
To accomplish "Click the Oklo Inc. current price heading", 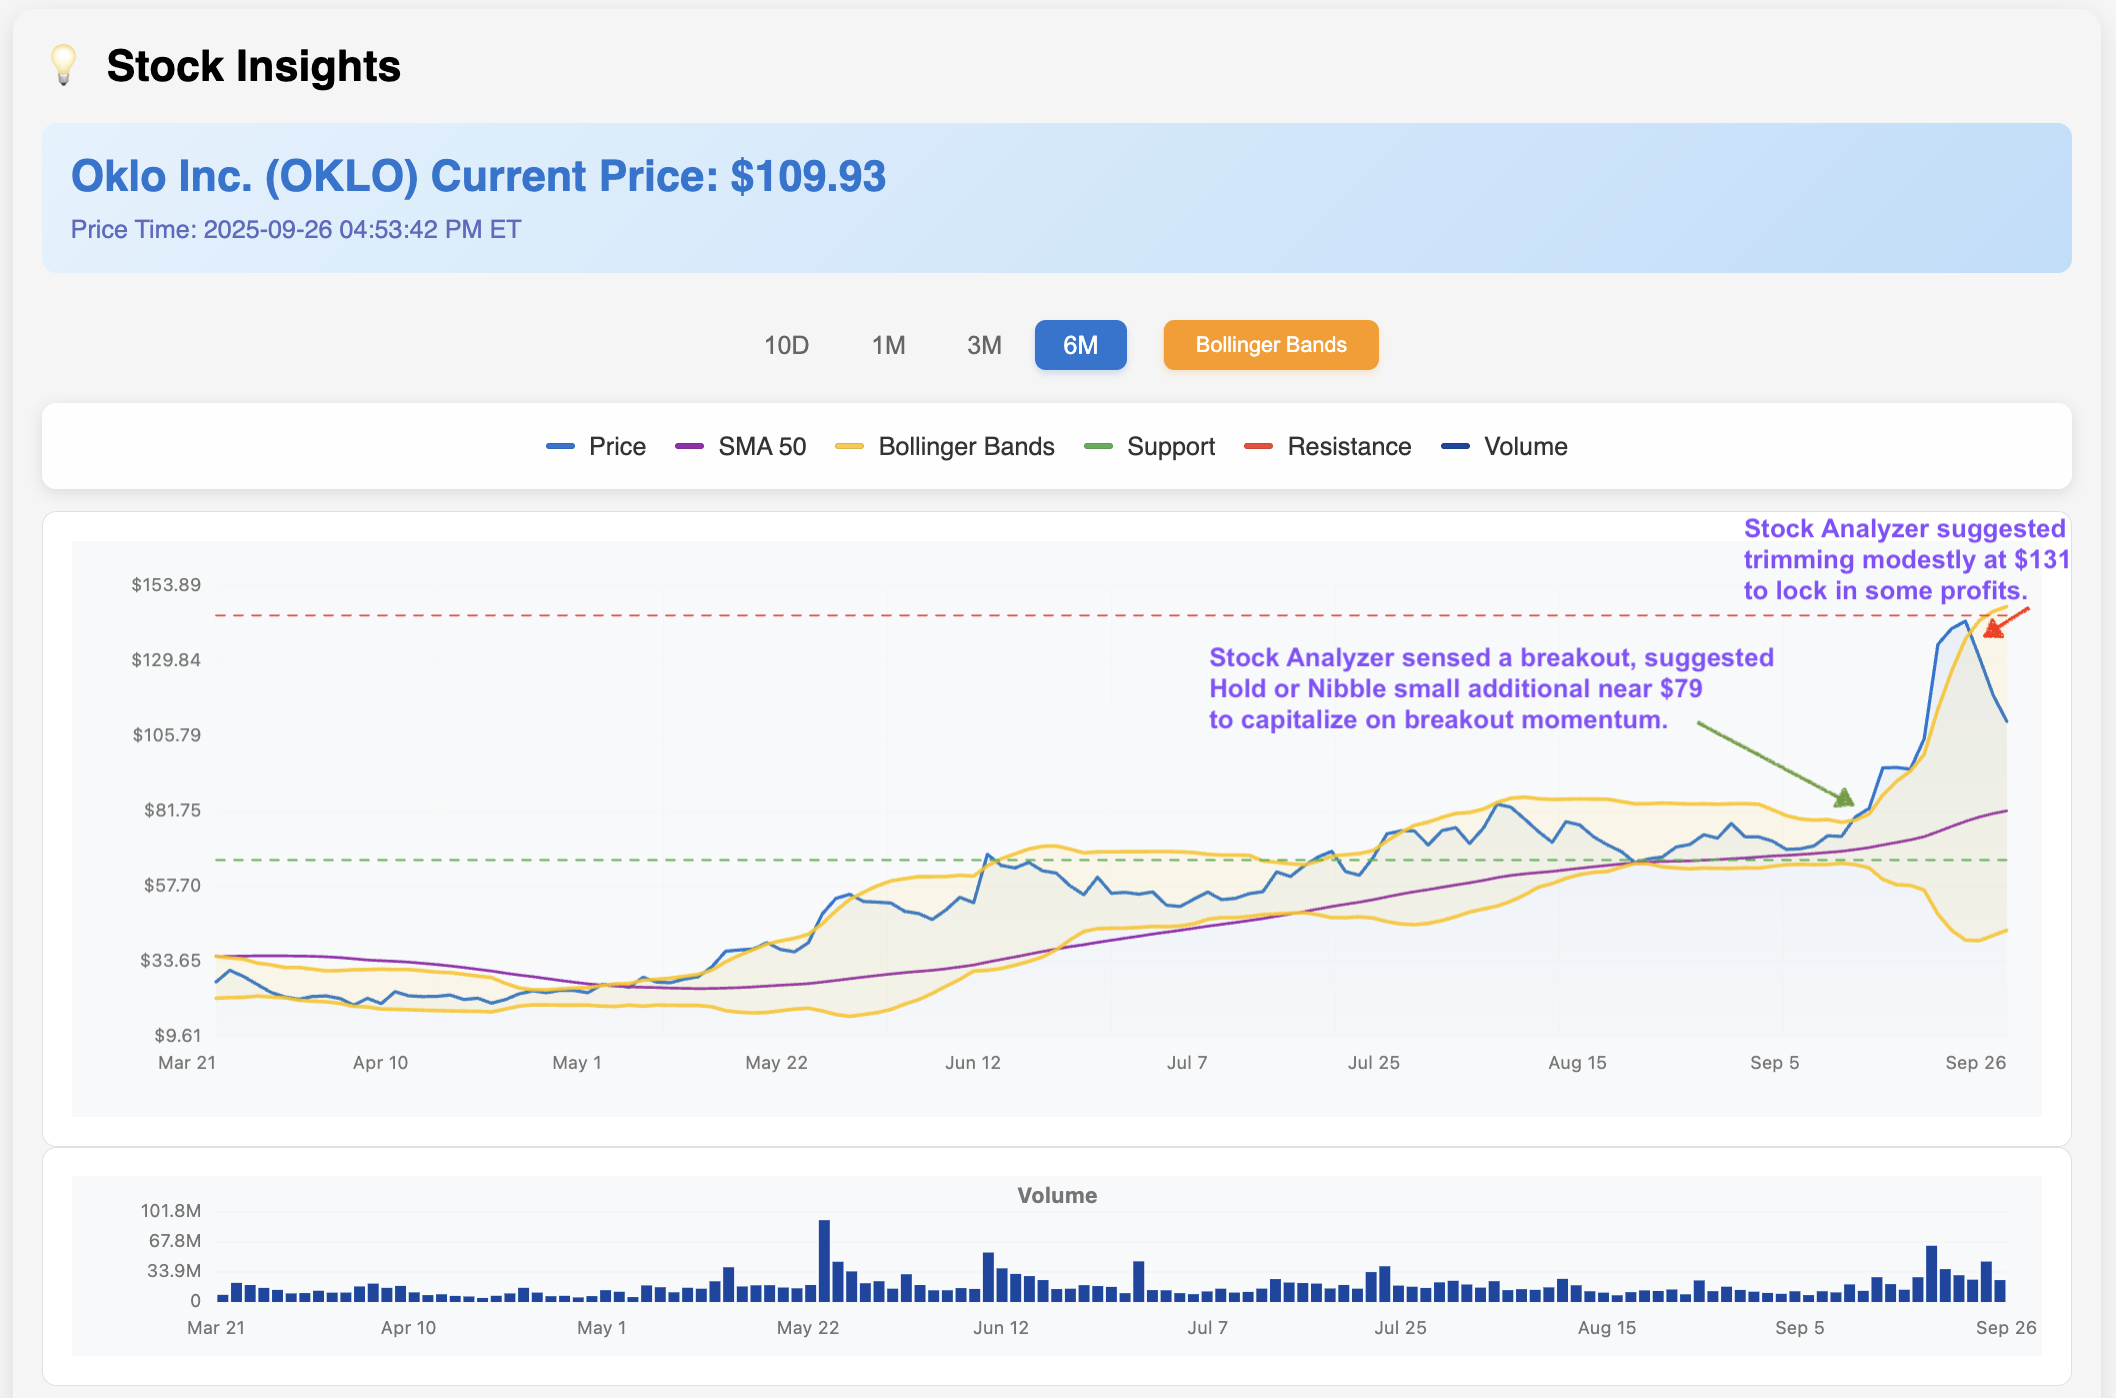I will coord(478,176).
